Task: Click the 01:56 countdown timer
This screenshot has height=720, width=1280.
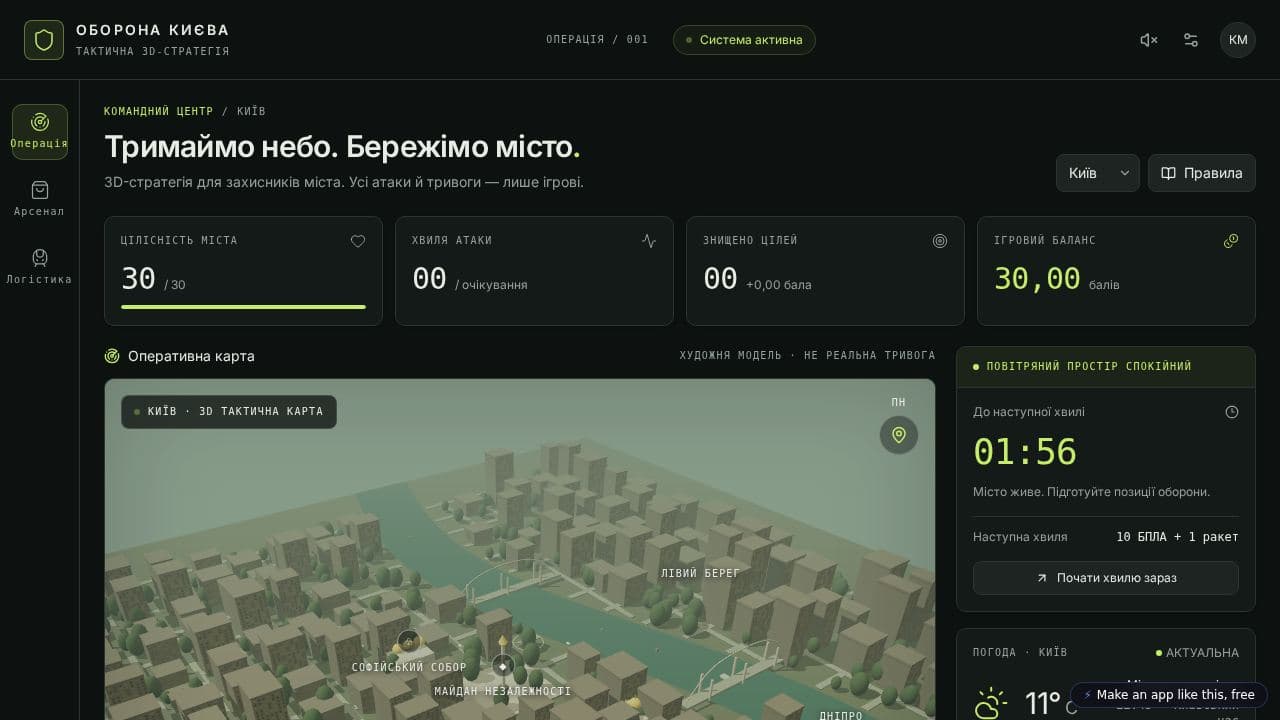Action: 1025,452
